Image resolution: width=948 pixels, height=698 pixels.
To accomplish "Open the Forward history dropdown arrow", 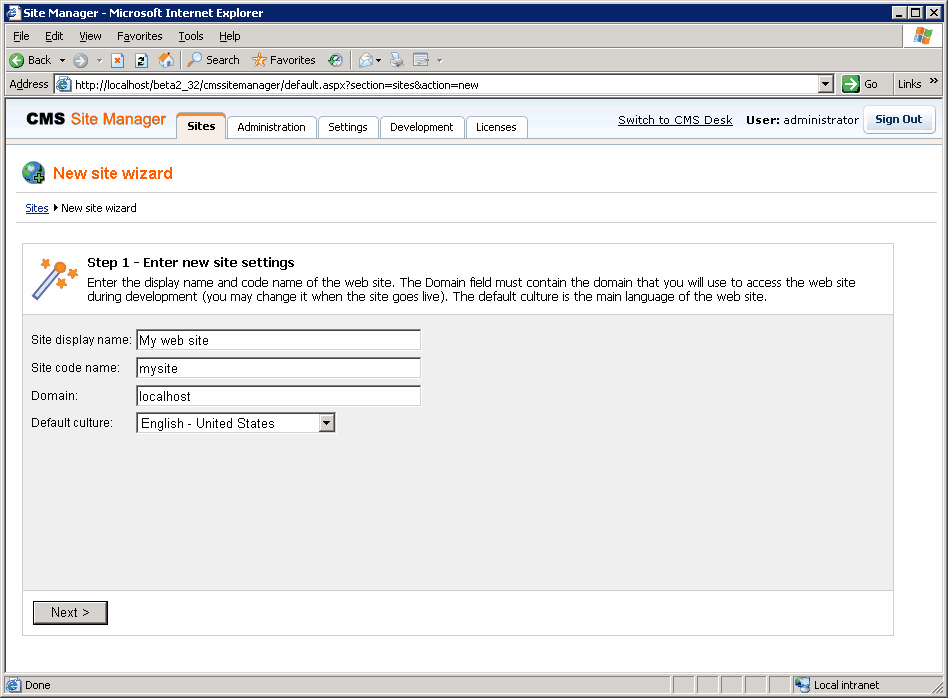I will [100, 60].
